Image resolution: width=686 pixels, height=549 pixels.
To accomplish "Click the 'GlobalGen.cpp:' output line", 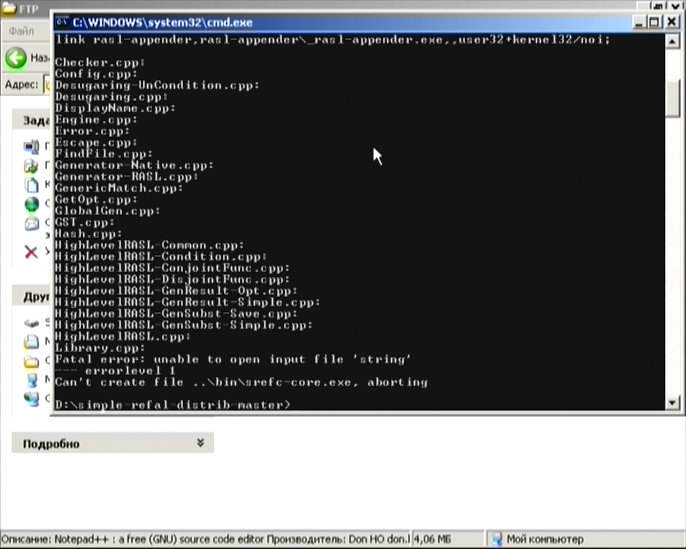I will (x=108, y=211).
